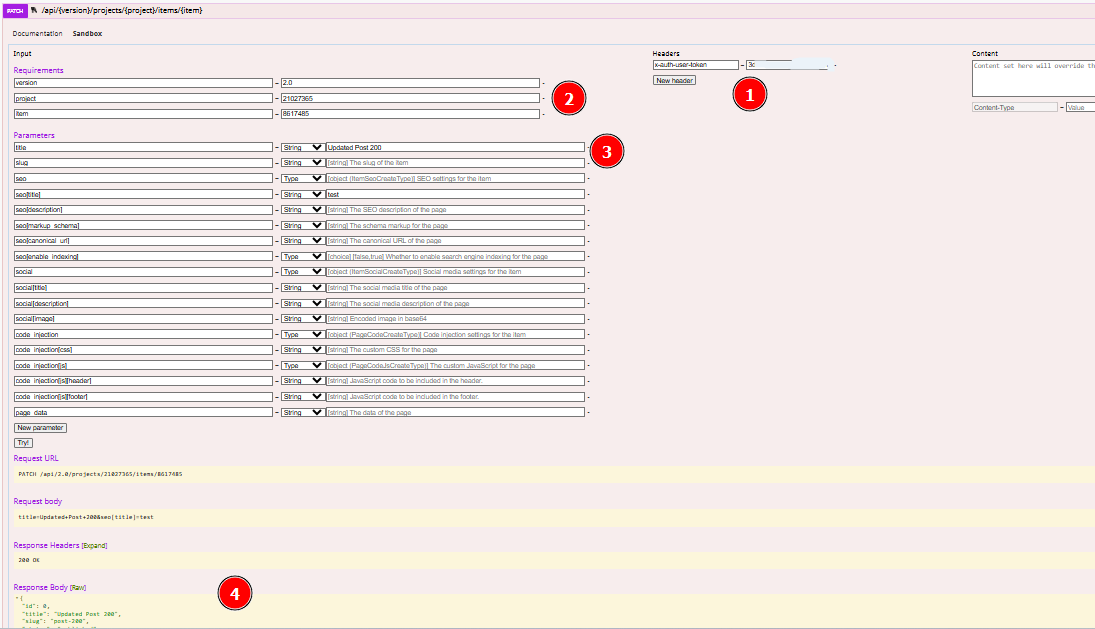This screenshot has height=629, width=1095.
Task: Click the slug value input field
Action: (455, 163)
